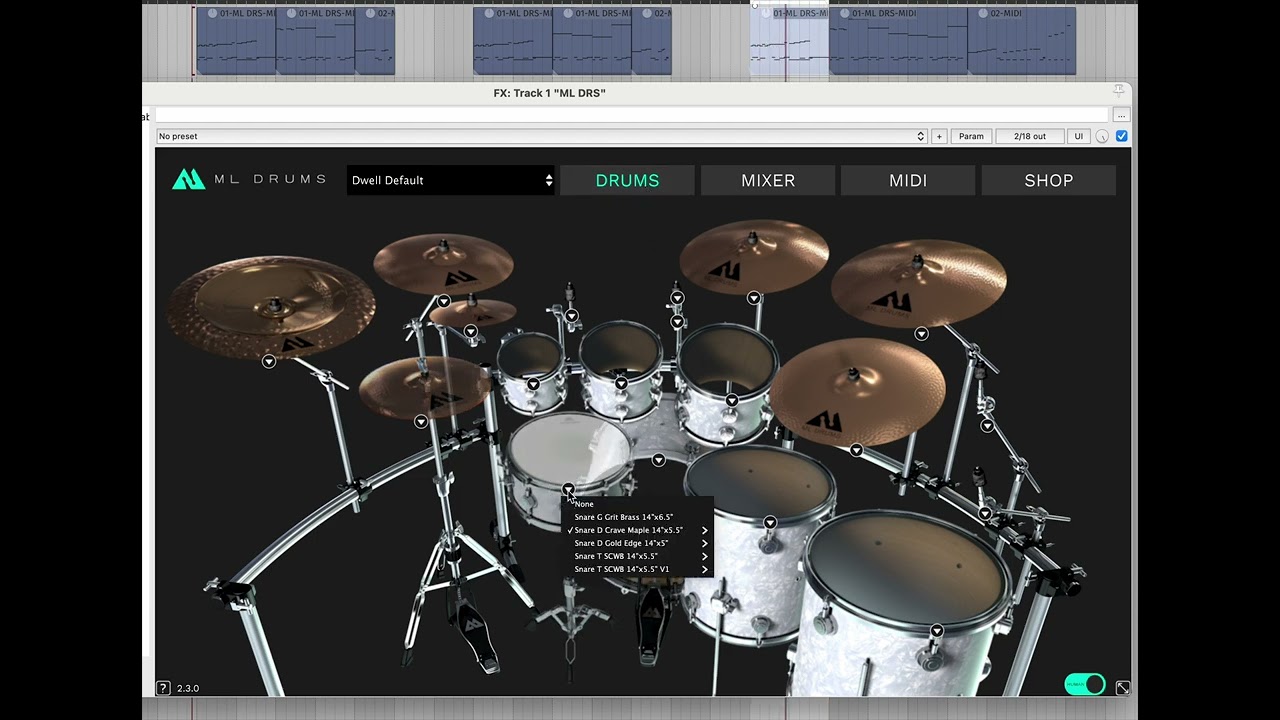
Task: Click the snare drum selector arrow
Action: click(568, 489)
